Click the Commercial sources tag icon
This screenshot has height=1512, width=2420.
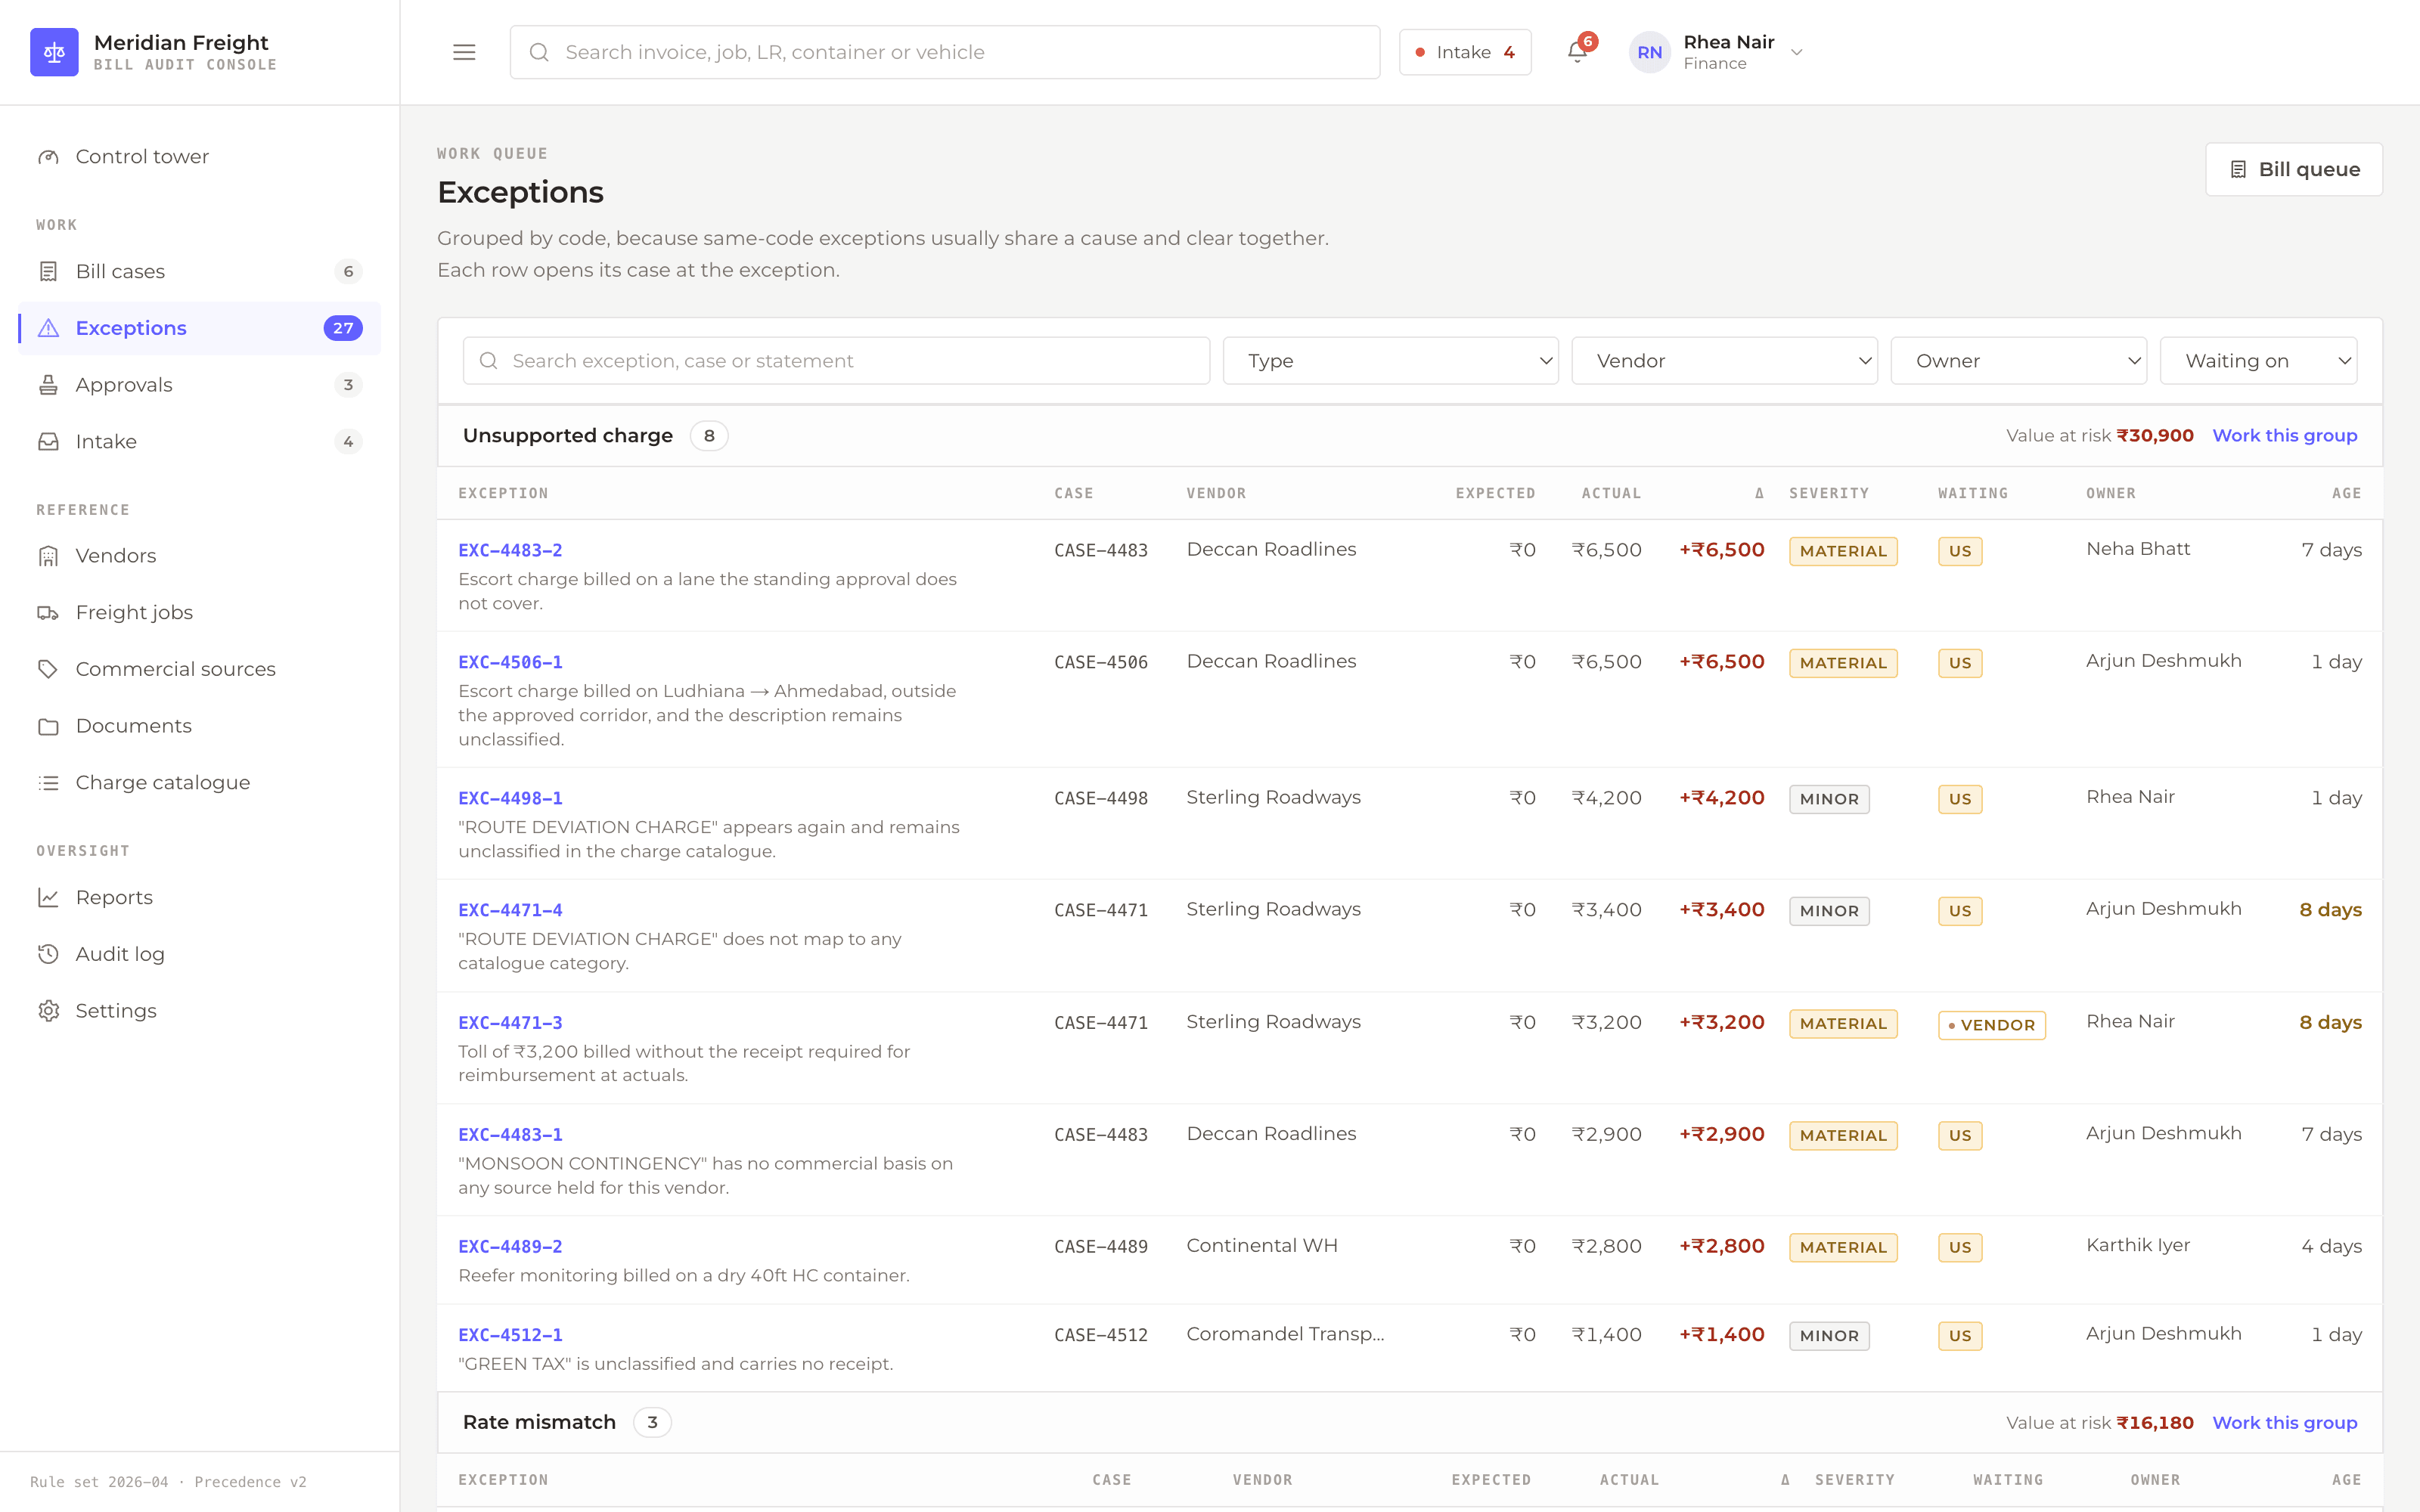(x=48, y=669)
